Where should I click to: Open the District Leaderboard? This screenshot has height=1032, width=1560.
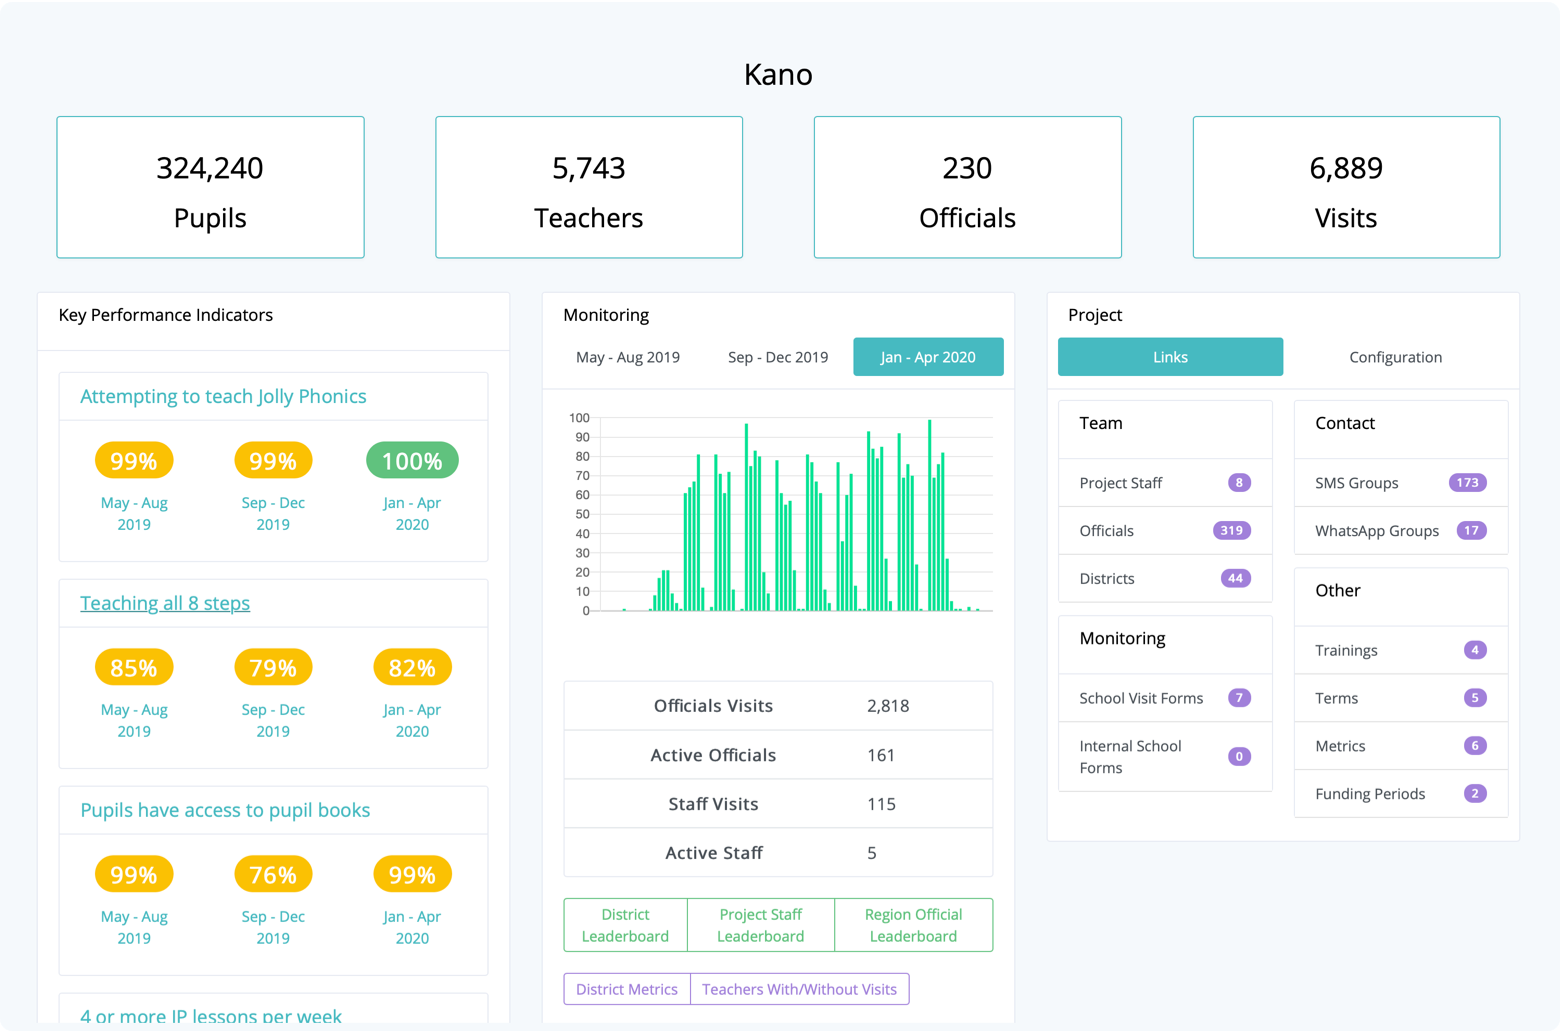click(625, 925)
